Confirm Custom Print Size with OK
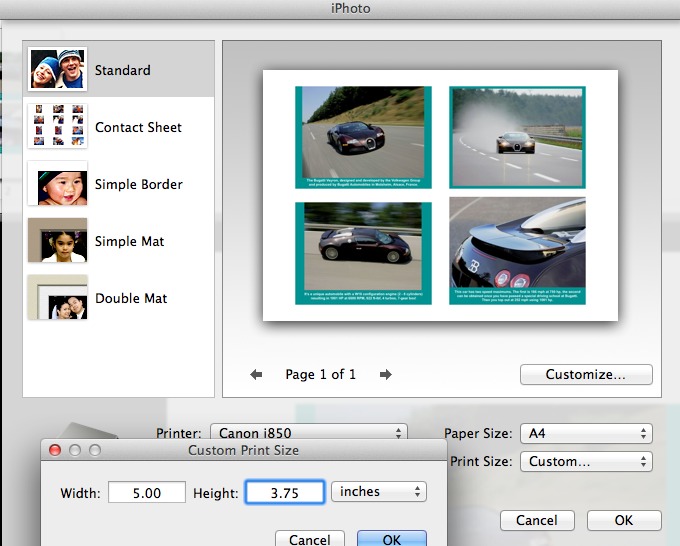This screenshot has width=680, height=546. click(391, 539)
